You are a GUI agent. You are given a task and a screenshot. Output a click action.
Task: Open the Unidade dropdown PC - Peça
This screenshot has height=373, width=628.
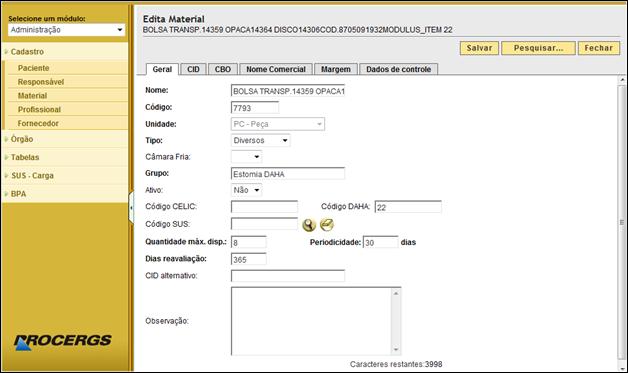pos(278,124)
